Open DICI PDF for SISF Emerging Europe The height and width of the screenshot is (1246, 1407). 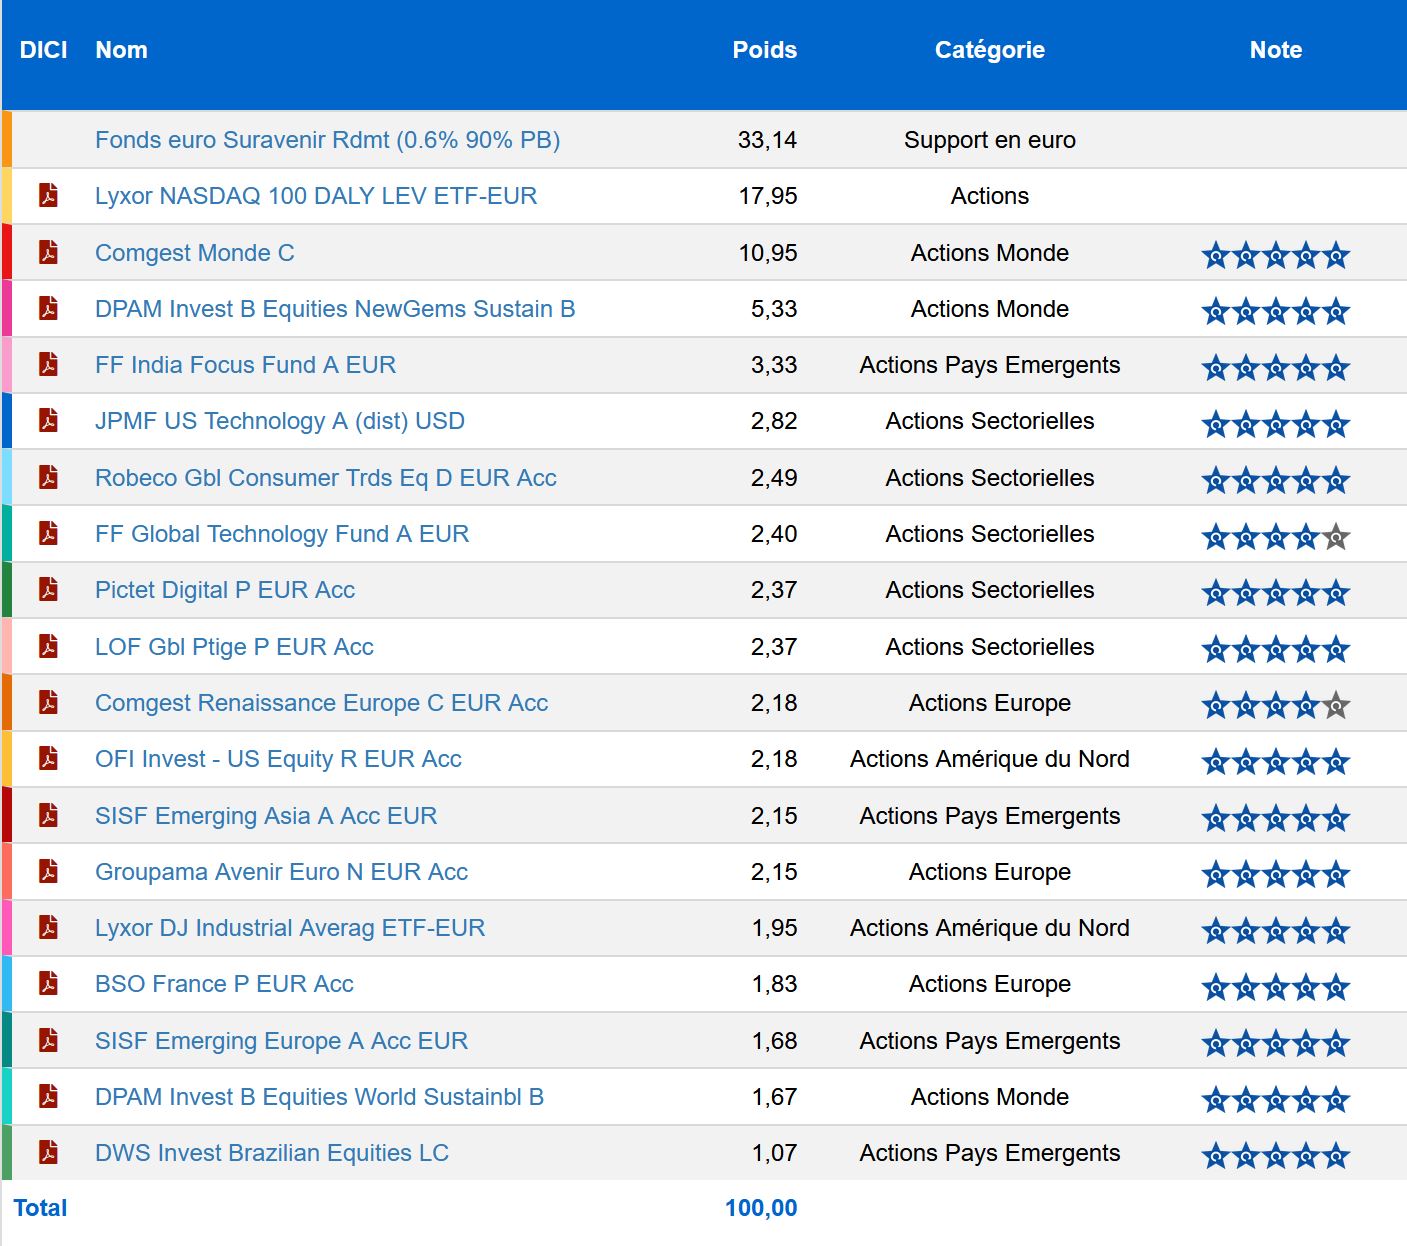click(48, 1040)
